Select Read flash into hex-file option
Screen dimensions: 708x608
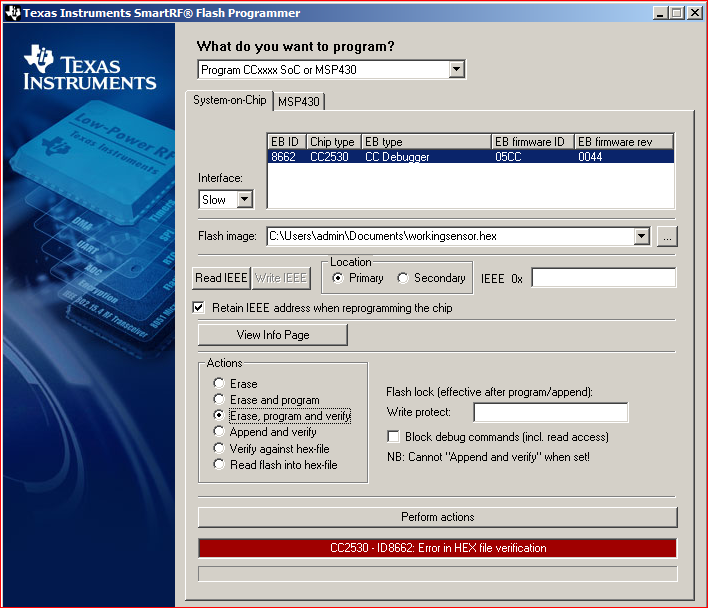click(x=219, y=464)
